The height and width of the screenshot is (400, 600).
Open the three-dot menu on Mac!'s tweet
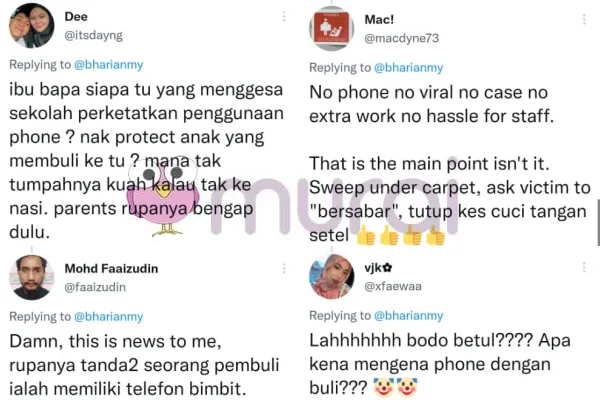584,20
